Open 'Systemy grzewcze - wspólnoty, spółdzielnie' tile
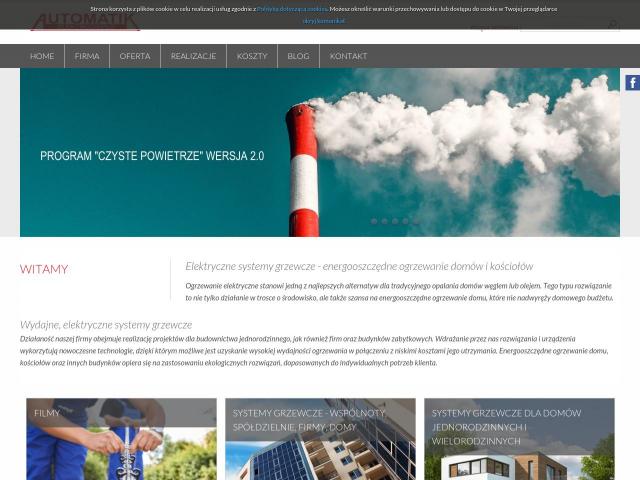 (320, 439)
